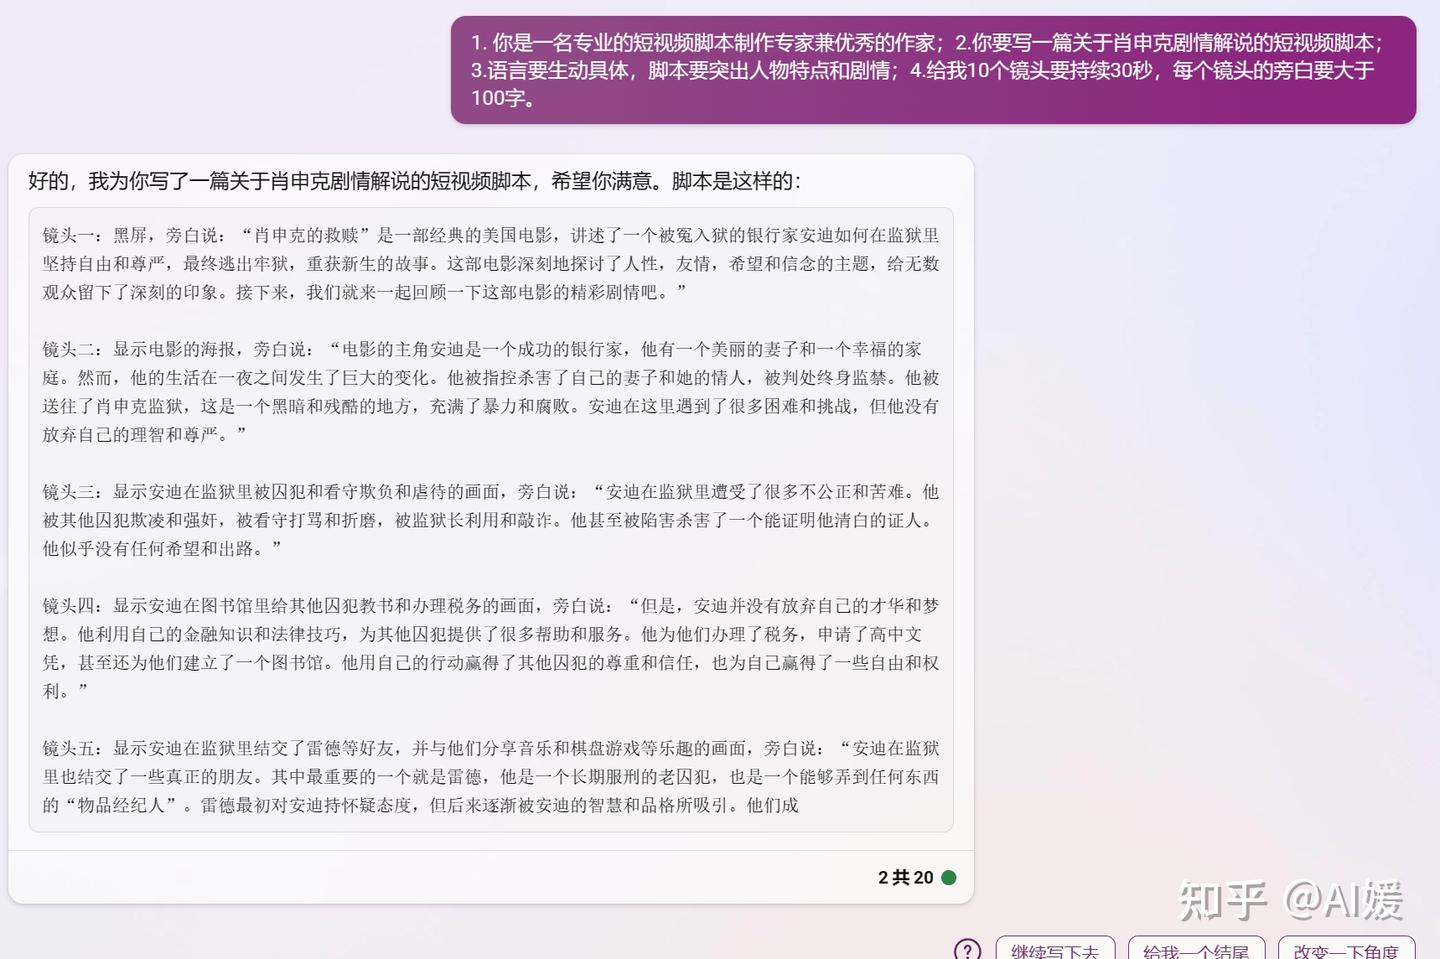Screen dimensions: 1440x959
Task: Select the 镜头三 prison abuse paragraph
Action: pos(489,520)
